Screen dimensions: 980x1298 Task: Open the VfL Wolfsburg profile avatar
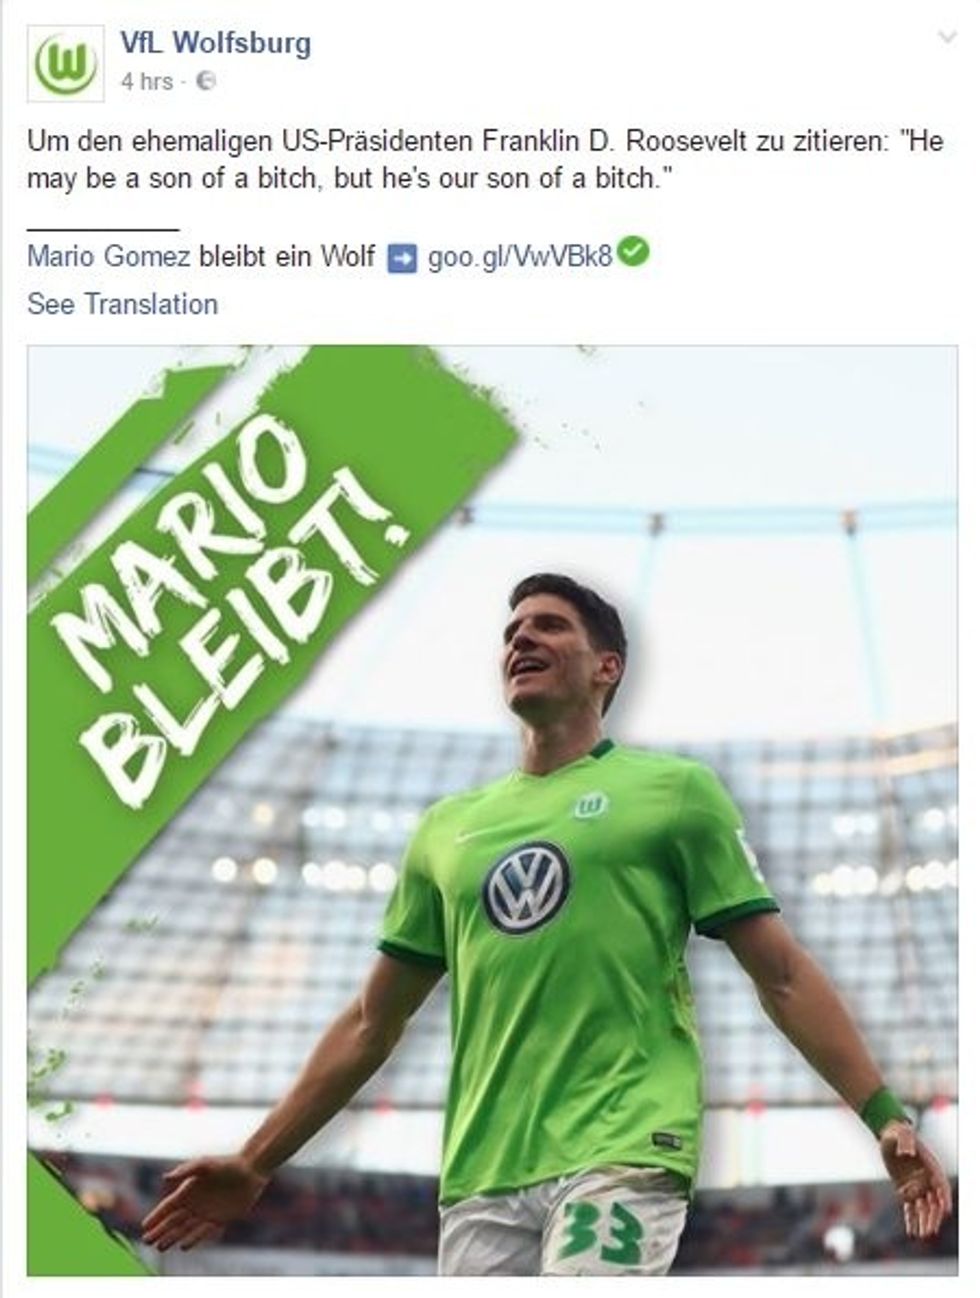click(66, 62)
